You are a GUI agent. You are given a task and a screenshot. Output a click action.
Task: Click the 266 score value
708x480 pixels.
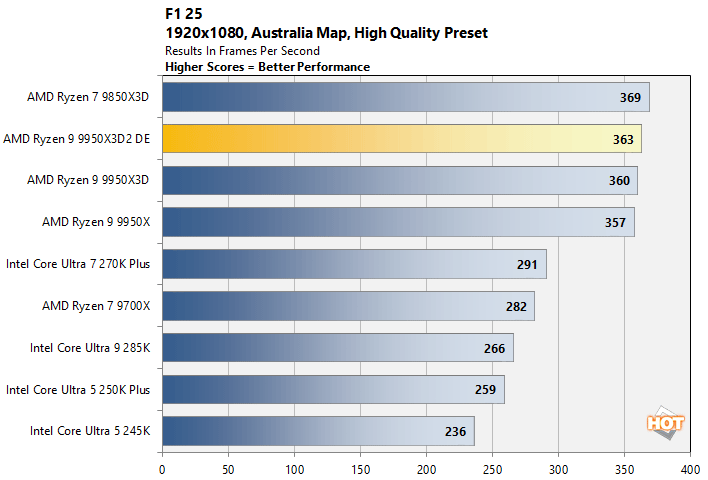[494, 349]
